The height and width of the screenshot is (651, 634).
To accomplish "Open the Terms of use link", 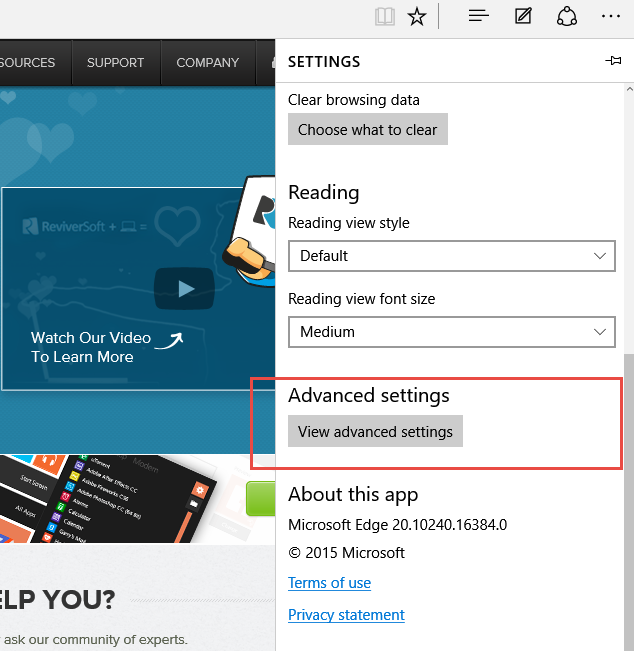I will [x=329, y=583].
